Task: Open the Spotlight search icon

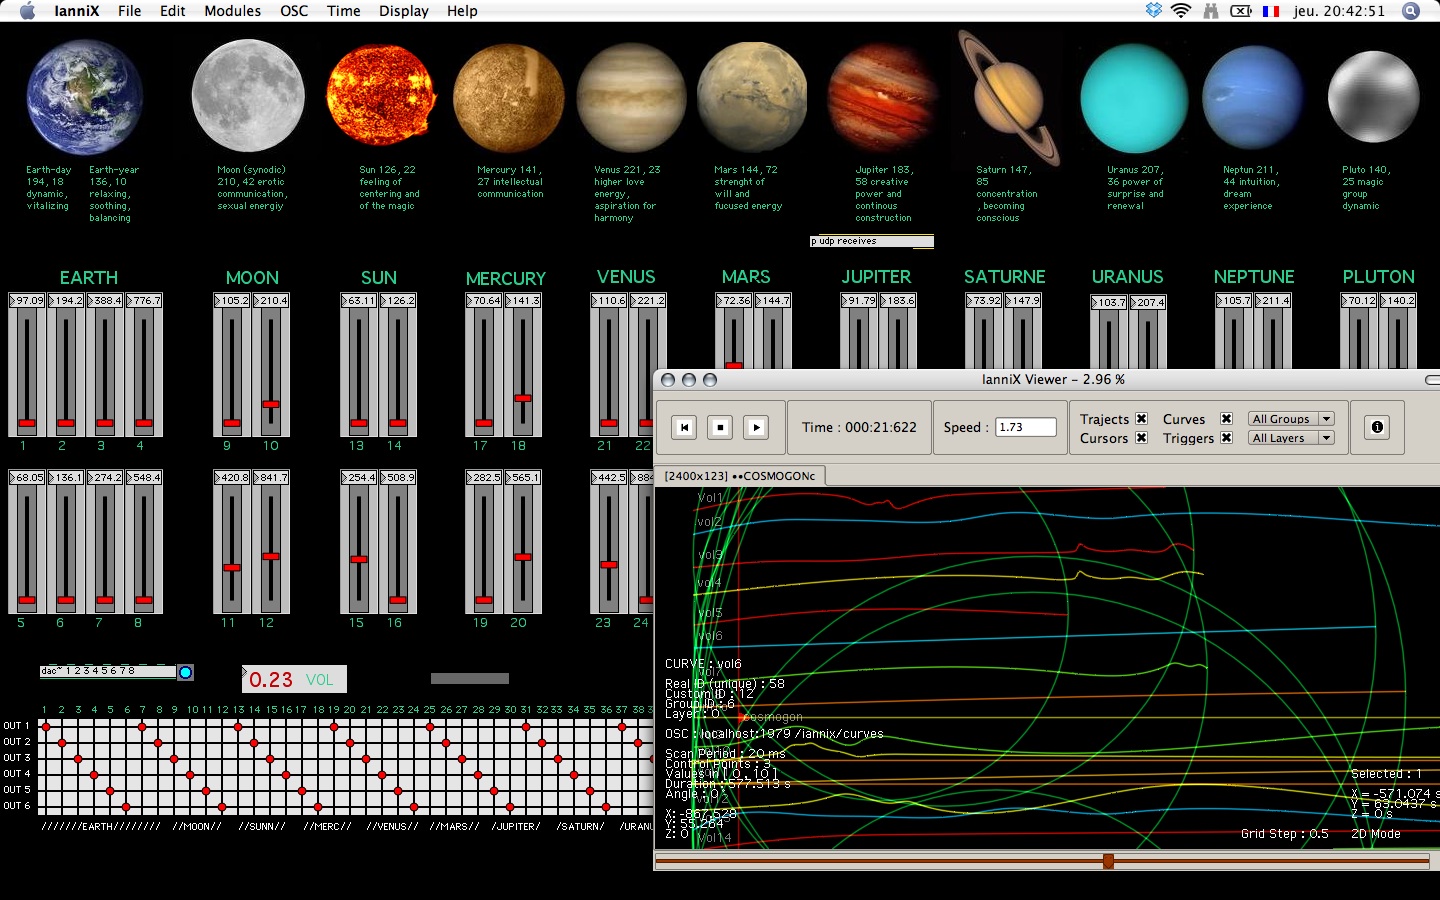Action: tap(1411, 11)
